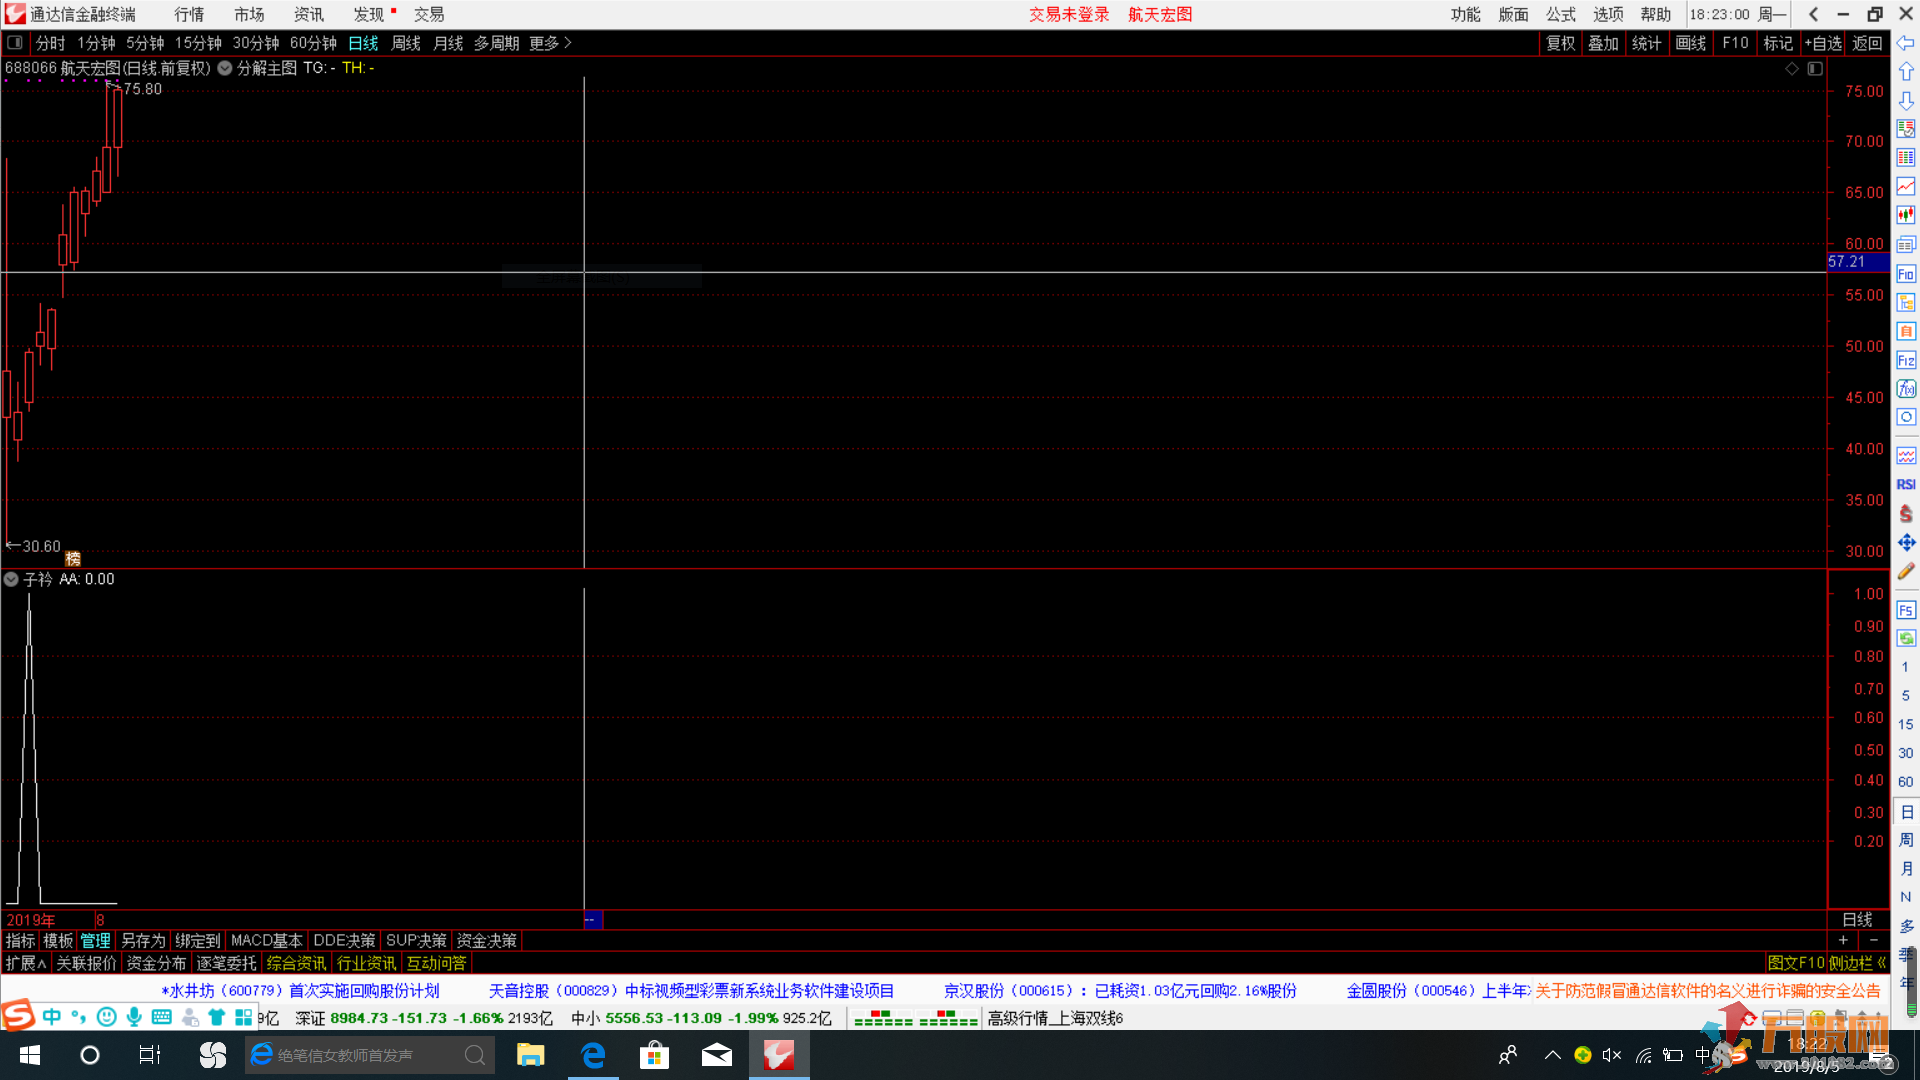Click the up arrow icon in right sidebar
The image size is (1920, 1080).
click(x=1906, y=72)
